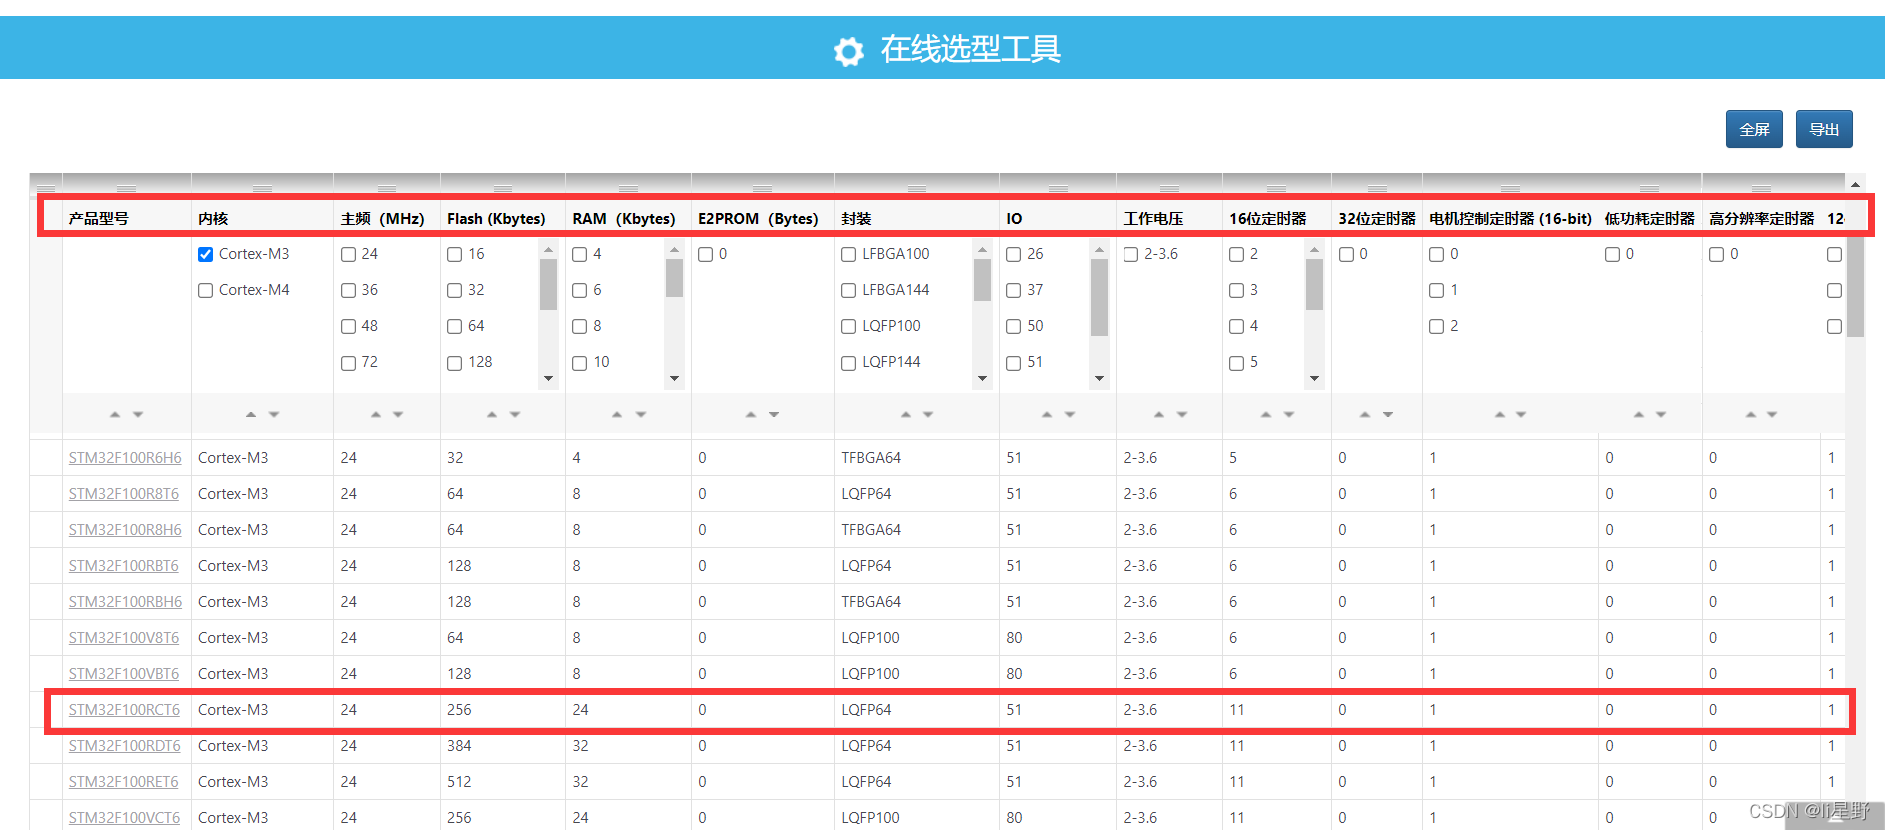The image size is (1885, 830).
Task: Sort 低功耗定时器 column ascending arrow
Action: [1639, 414]
